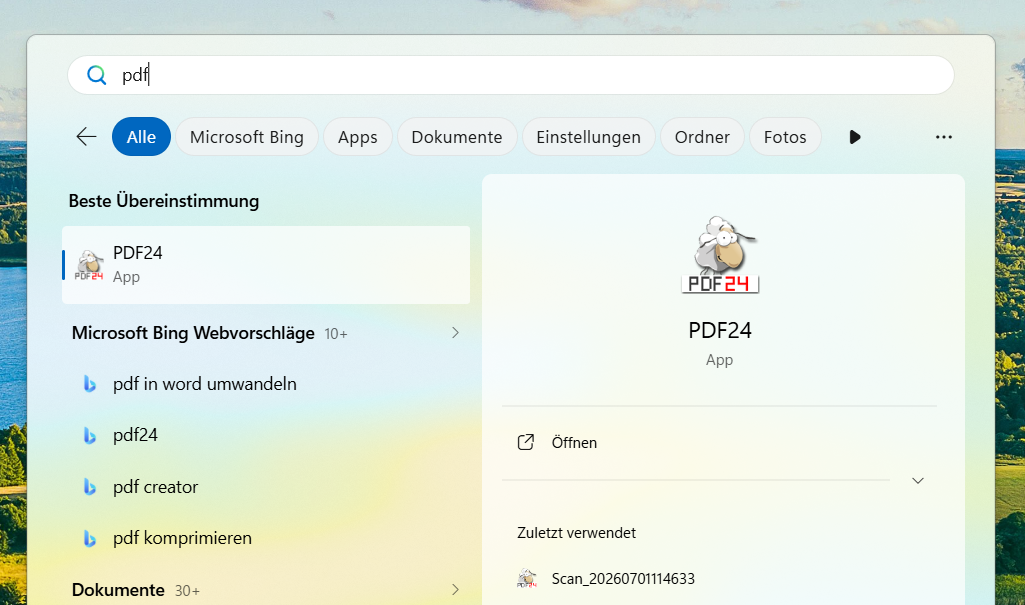Switch to the Dokumente filter

tap(457, 137)
